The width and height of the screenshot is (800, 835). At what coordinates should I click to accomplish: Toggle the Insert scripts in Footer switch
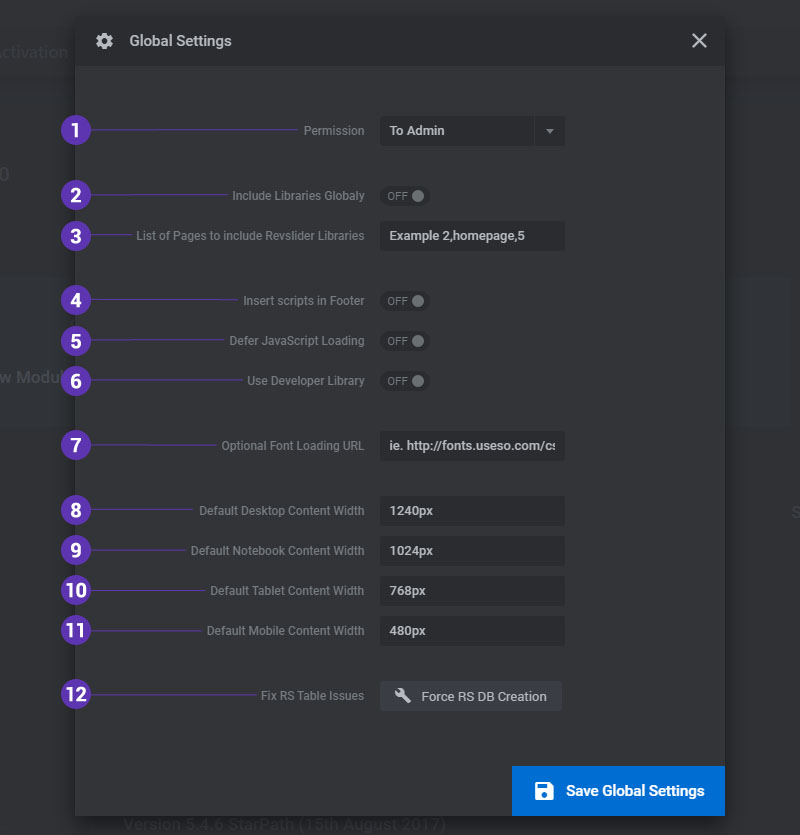point(404,301)
